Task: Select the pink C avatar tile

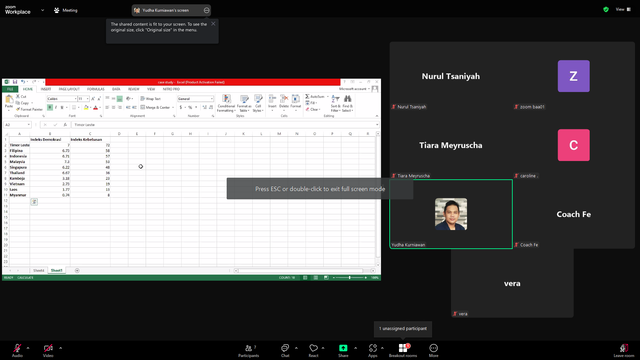Action: click(573, 145)
